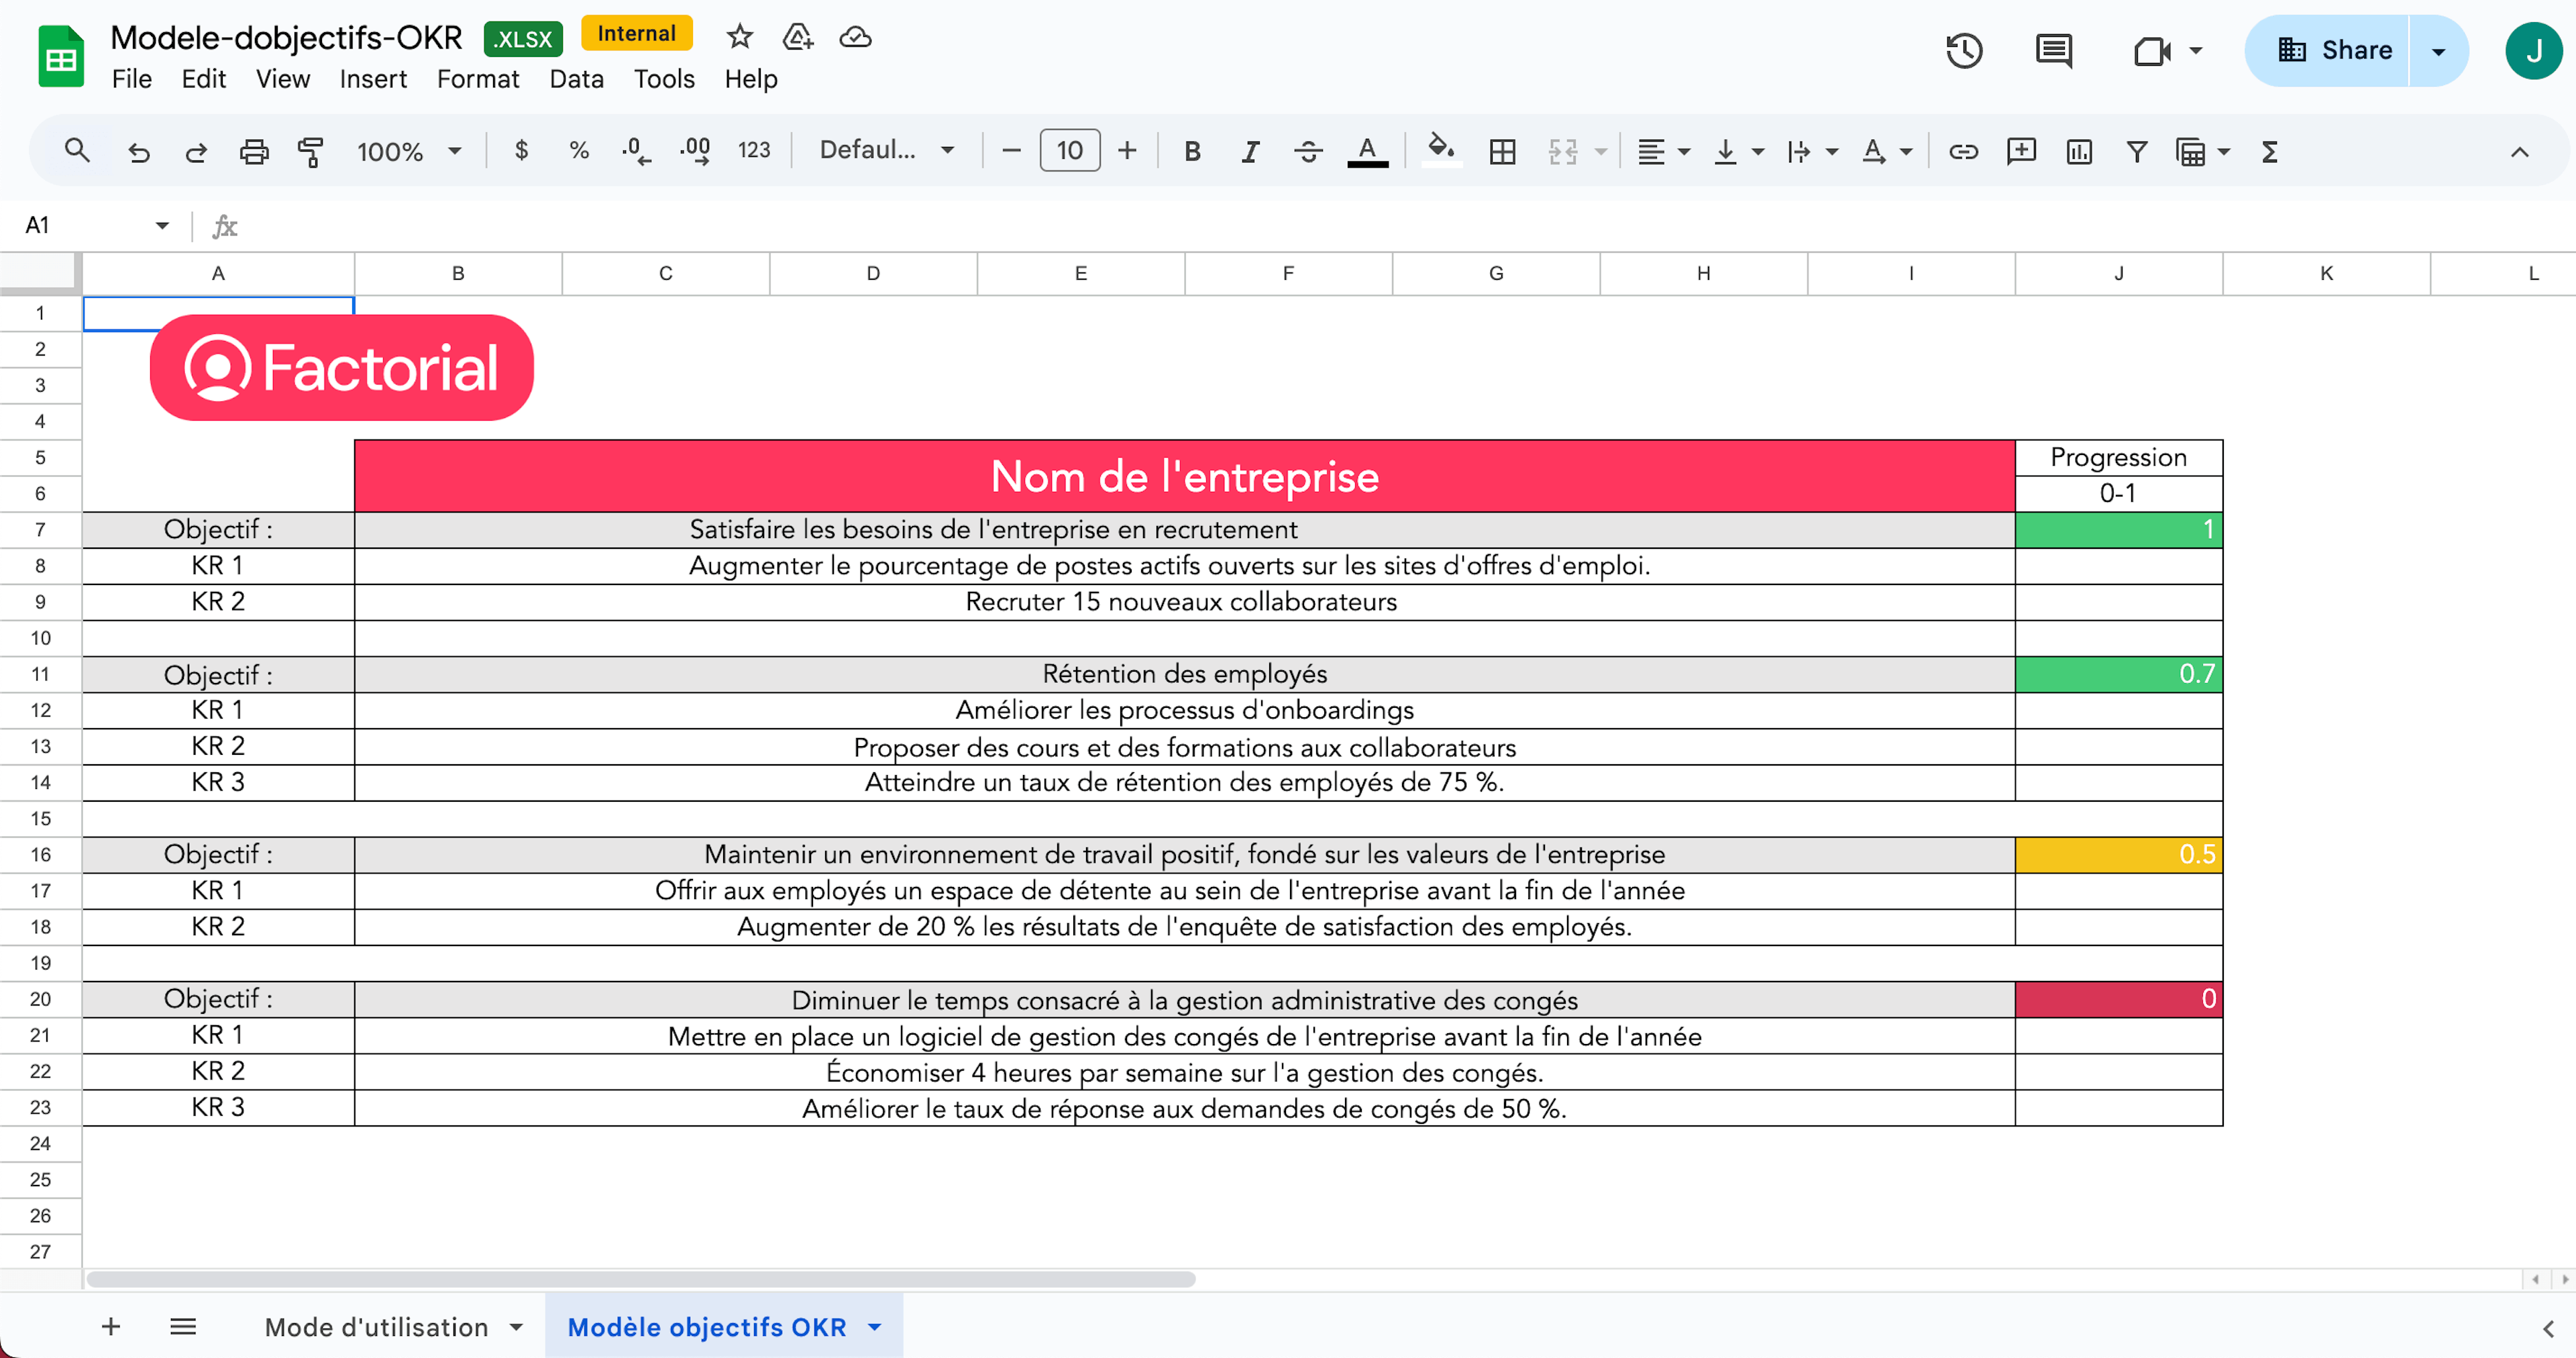Click the font size field

[1069, 151]
